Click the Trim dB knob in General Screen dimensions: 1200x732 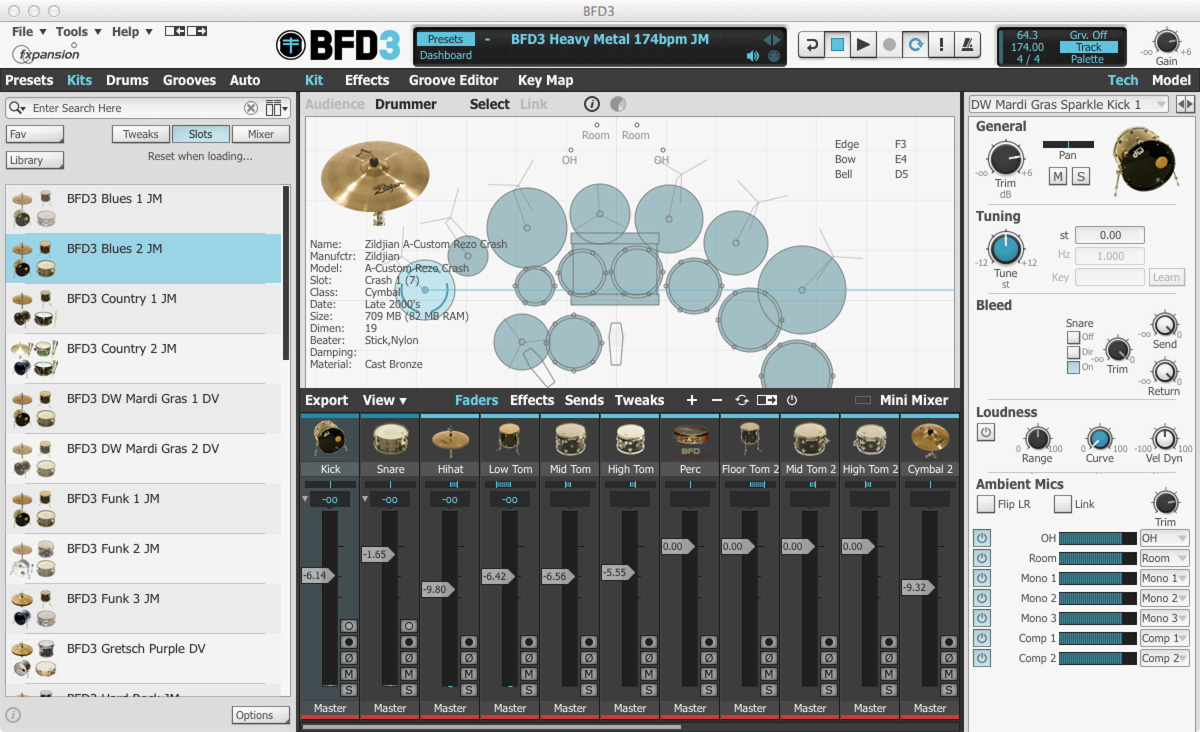1005,159
